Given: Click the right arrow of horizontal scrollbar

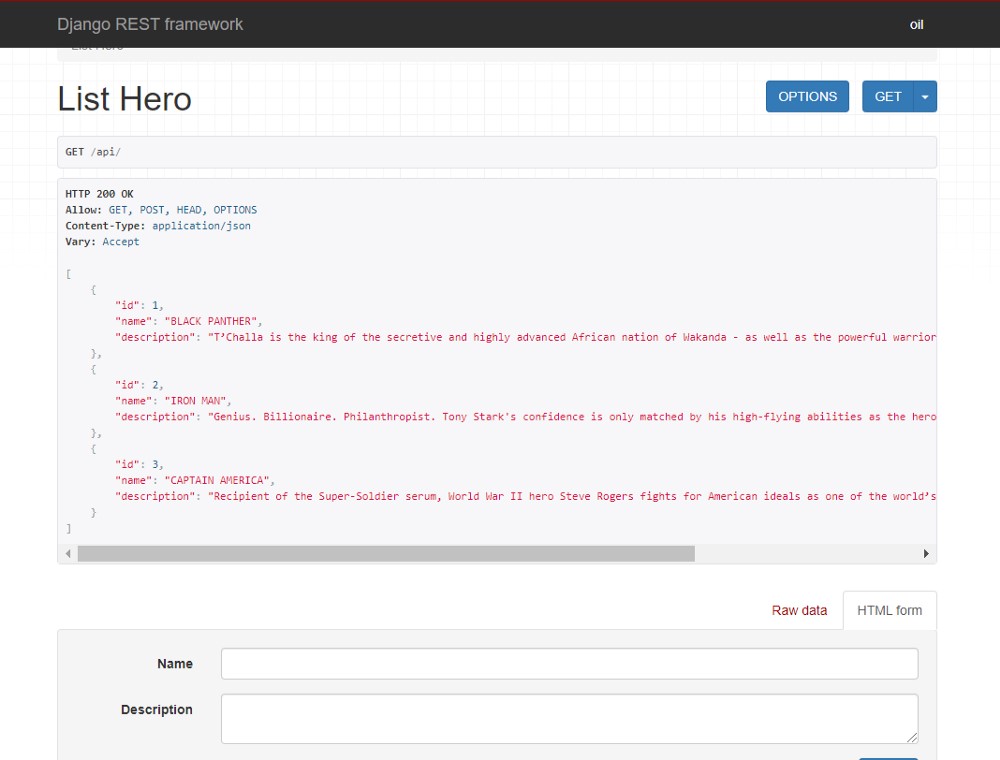Looking at the screenshot, I should [925, 553].
